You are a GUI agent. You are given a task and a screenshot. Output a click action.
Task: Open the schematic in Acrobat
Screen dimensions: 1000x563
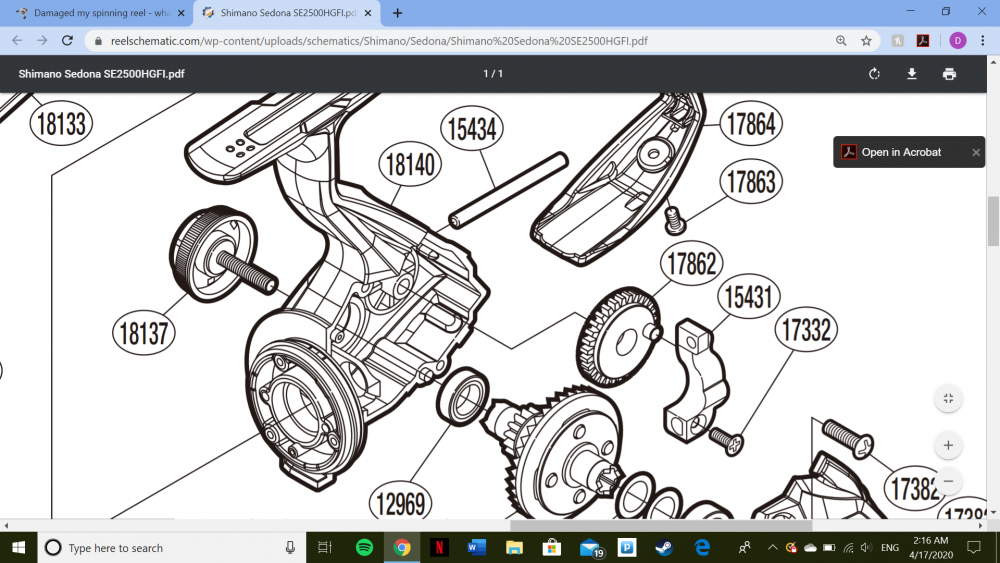[901, 152]
